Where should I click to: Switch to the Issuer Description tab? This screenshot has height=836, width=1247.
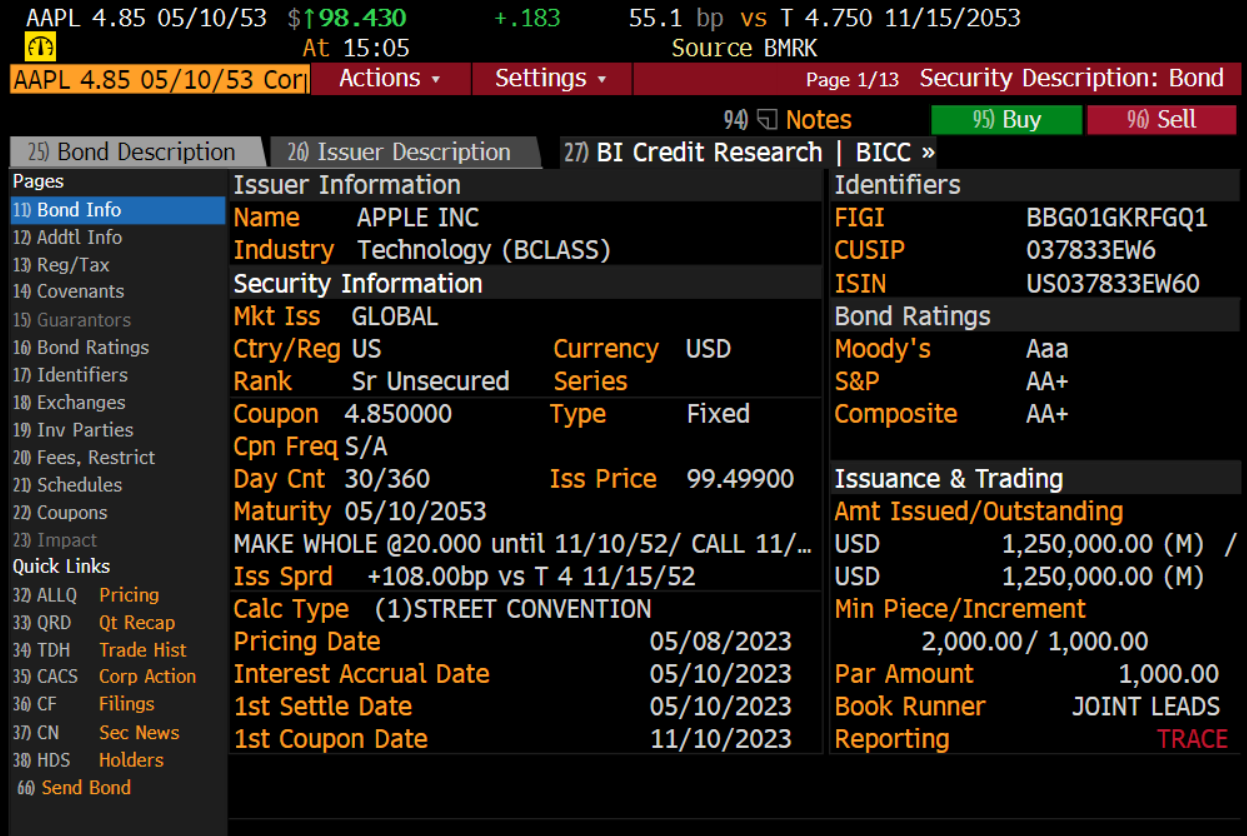pyautogui.click(x=403, y=153)
